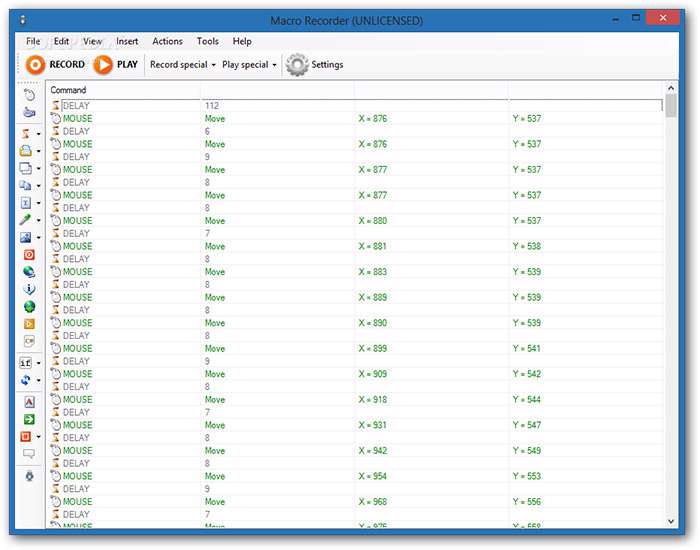Open the Insert menu

pos(127,41)
